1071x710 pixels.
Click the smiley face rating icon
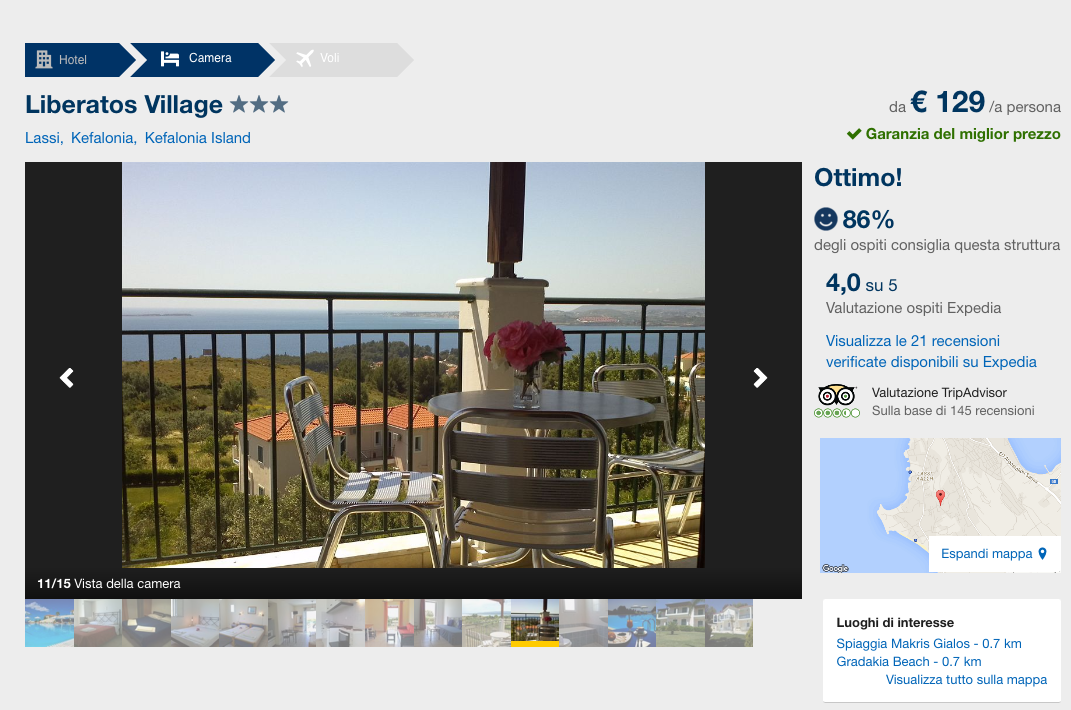coord(826,219)
